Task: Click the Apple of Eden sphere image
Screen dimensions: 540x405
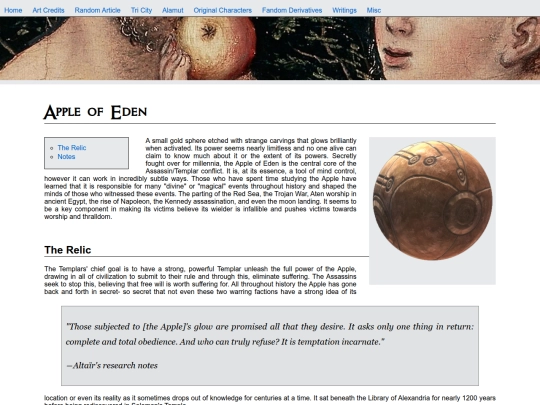Action: pyautogui.click(x=432, y=201)
